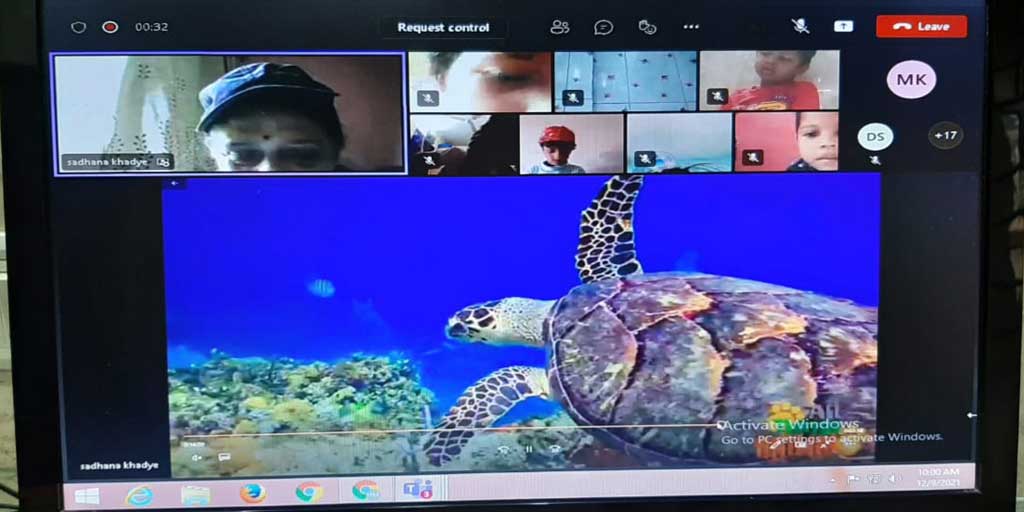Screen dimensions: 1024x512
Task: Select the tile with a child's face on pink background
Action: coord(786,142)
